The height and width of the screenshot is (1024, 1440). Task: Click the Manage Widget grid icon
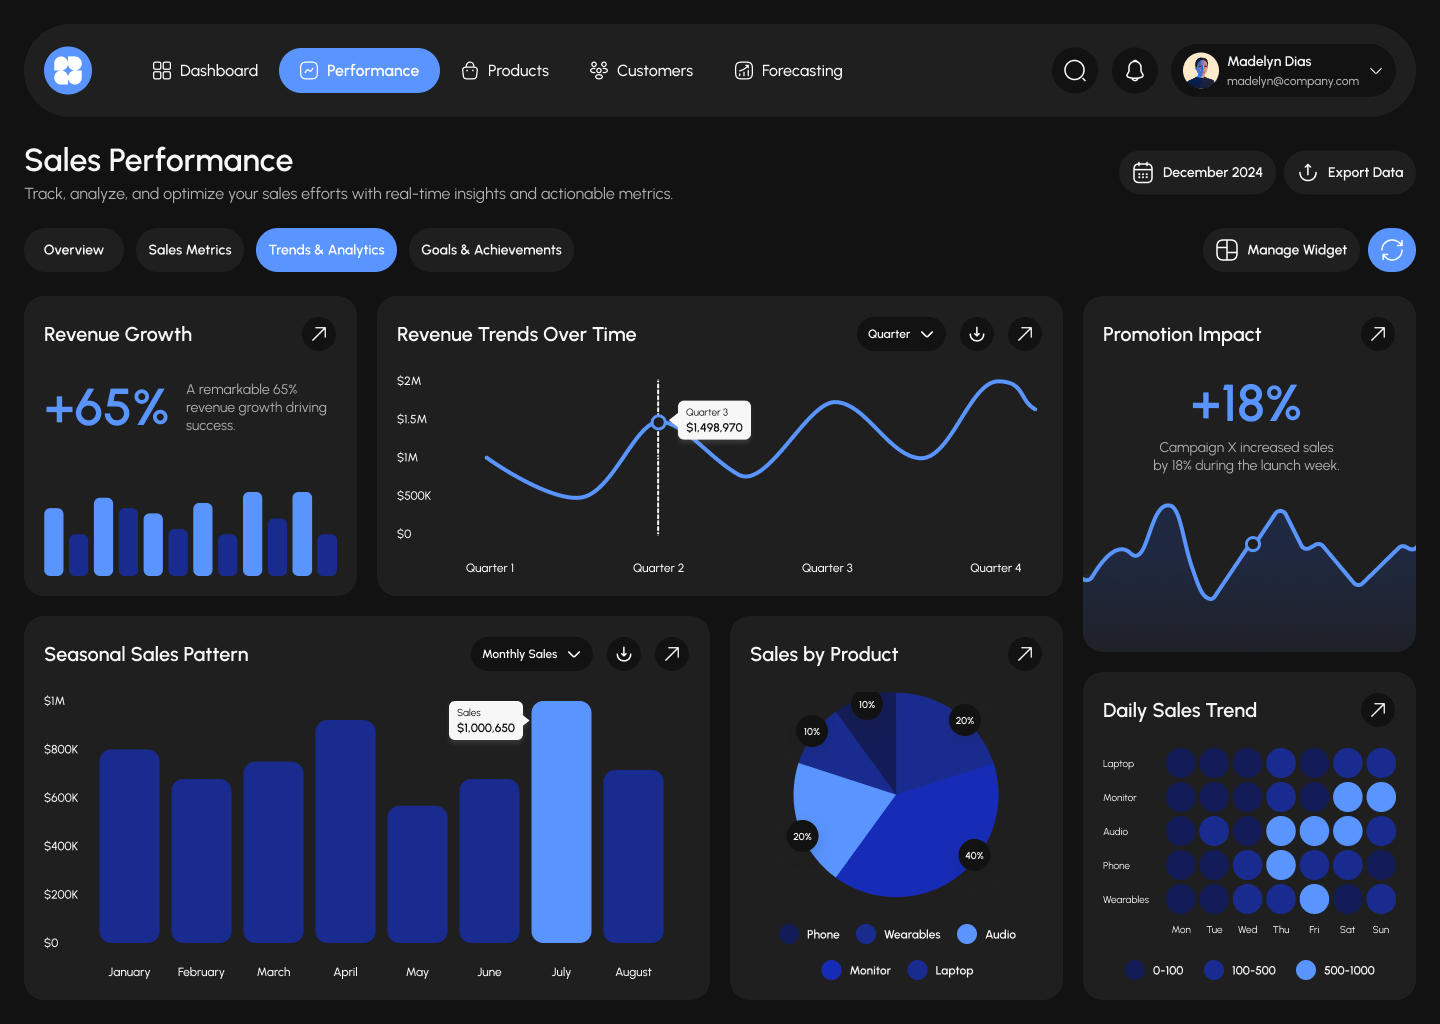(1227, 250)
